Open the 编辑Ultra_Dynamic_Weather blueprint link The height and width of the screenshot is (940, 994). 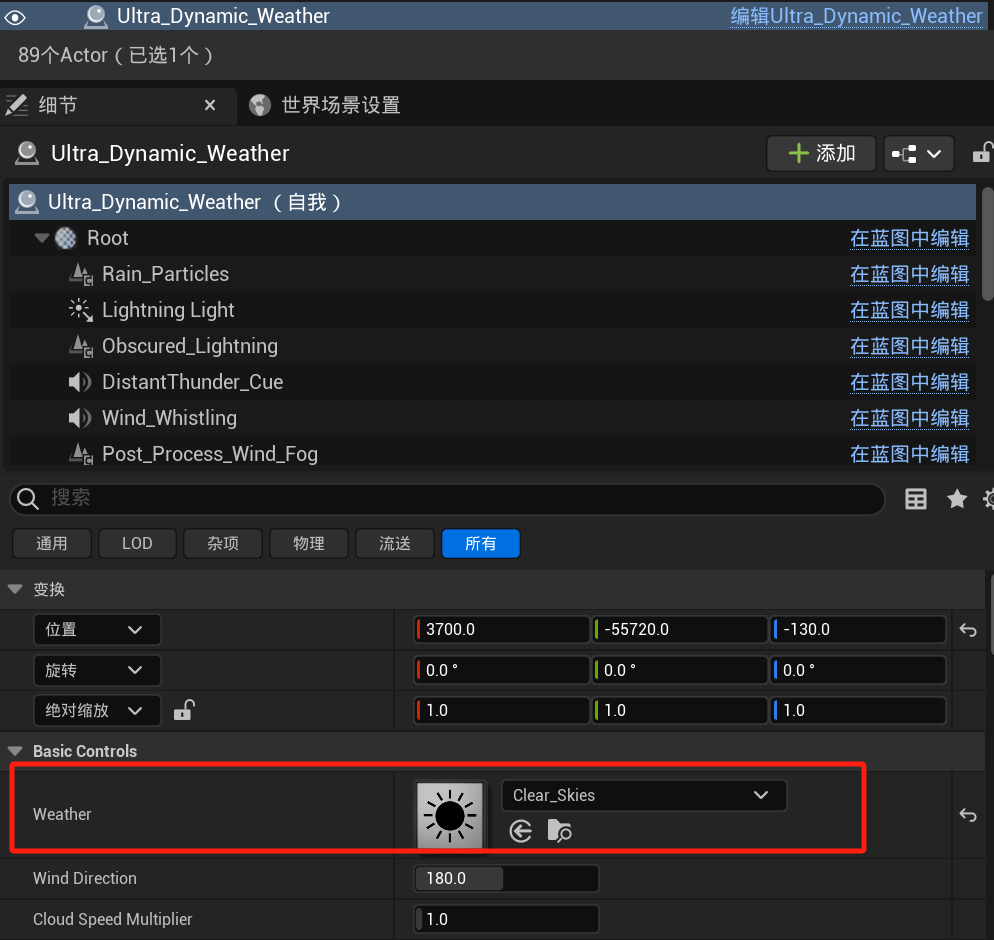(x=856, y=16)
